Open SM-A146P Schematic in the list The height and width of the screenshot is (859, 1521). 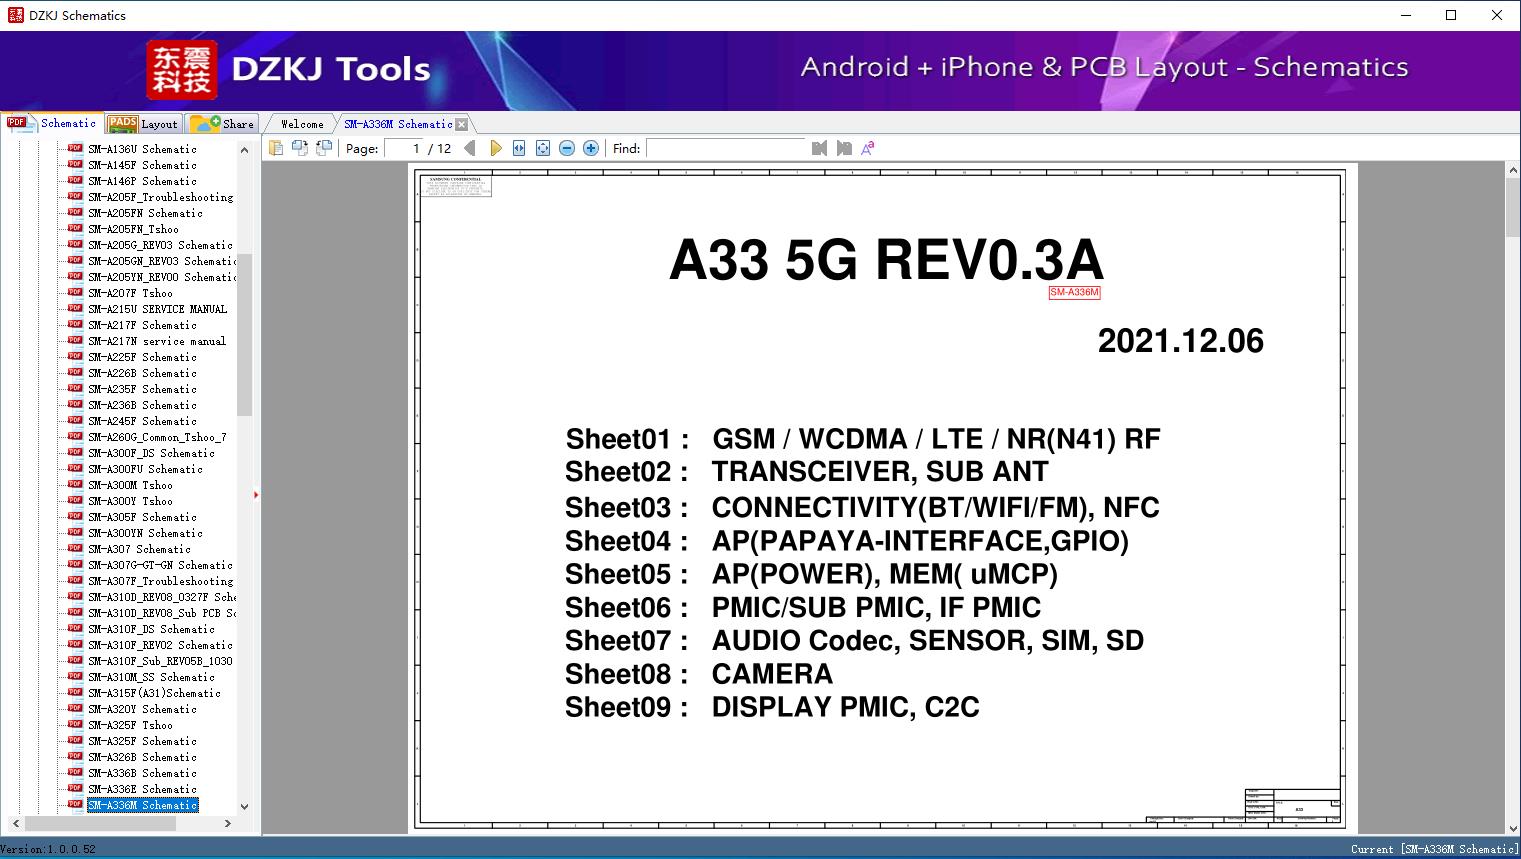pyautogui.click(x=142, y=181)
